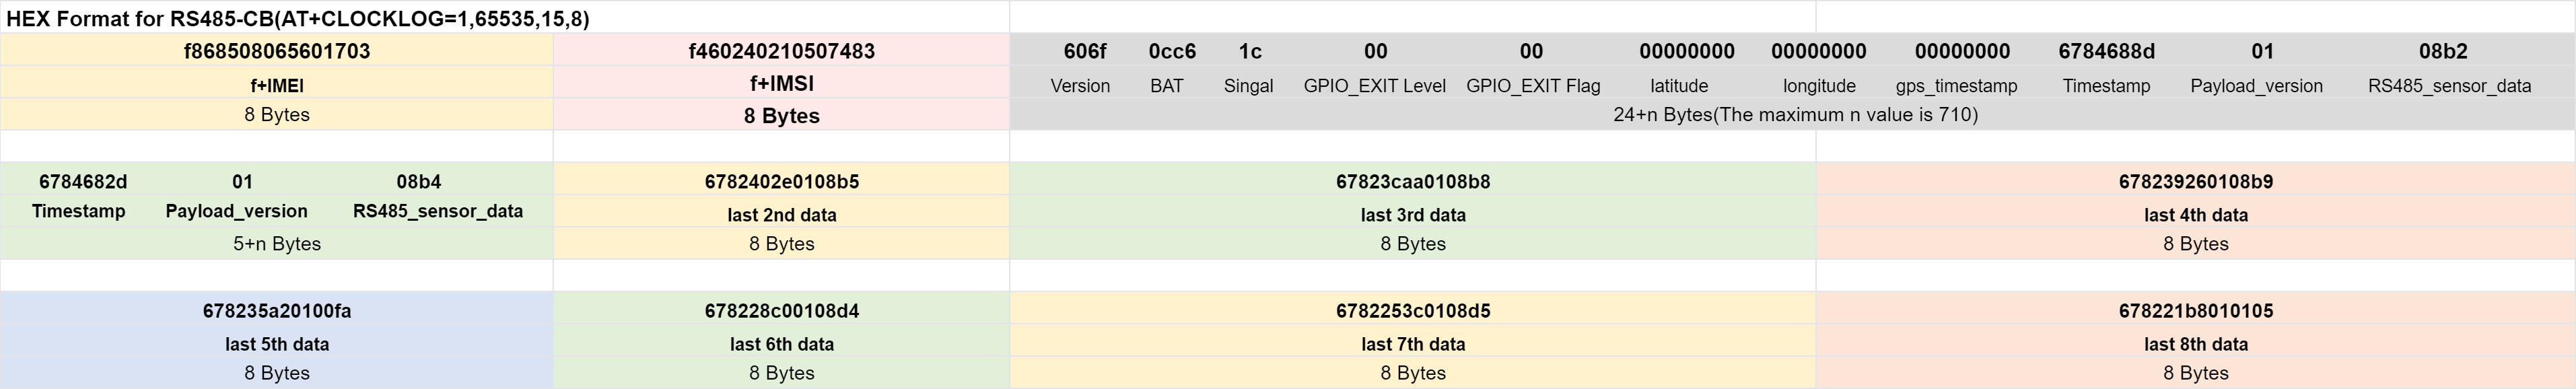Click the 24+n Bytes maximum note cell

(x=1795, y=114)
